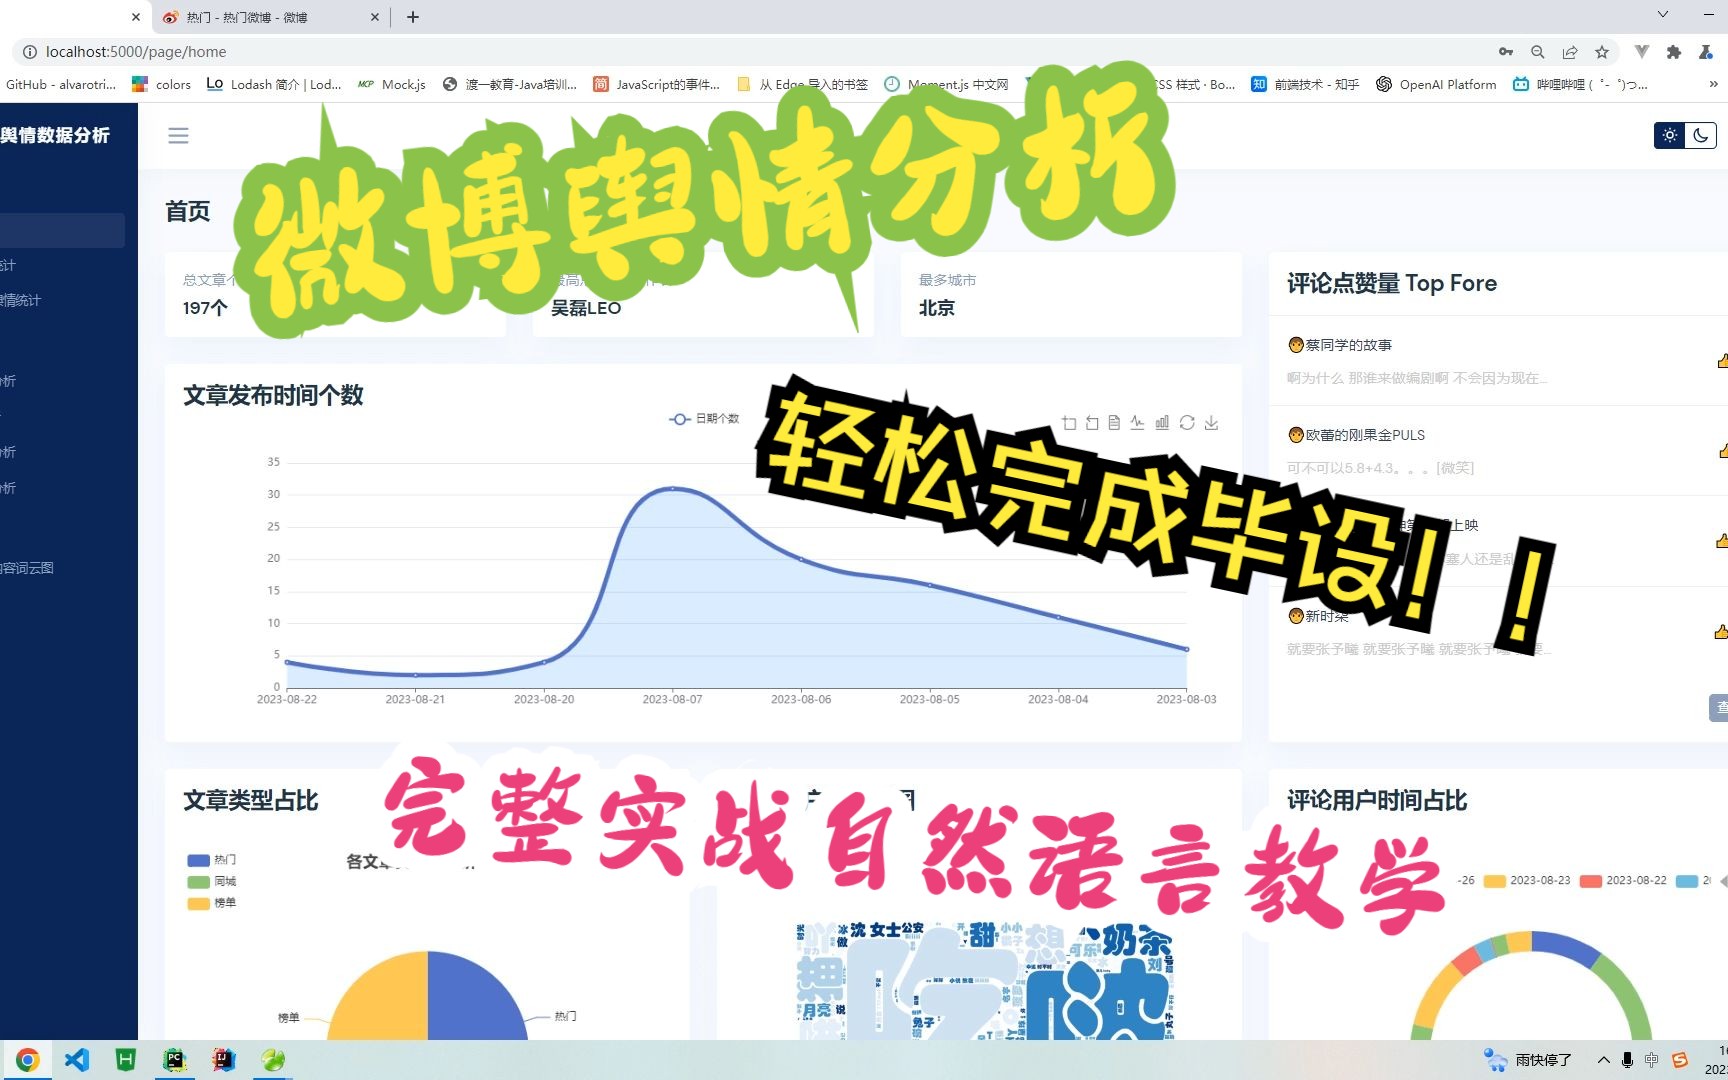Click the share page icon
The image size is (1728, 1080).
[x=1570, y=52]
